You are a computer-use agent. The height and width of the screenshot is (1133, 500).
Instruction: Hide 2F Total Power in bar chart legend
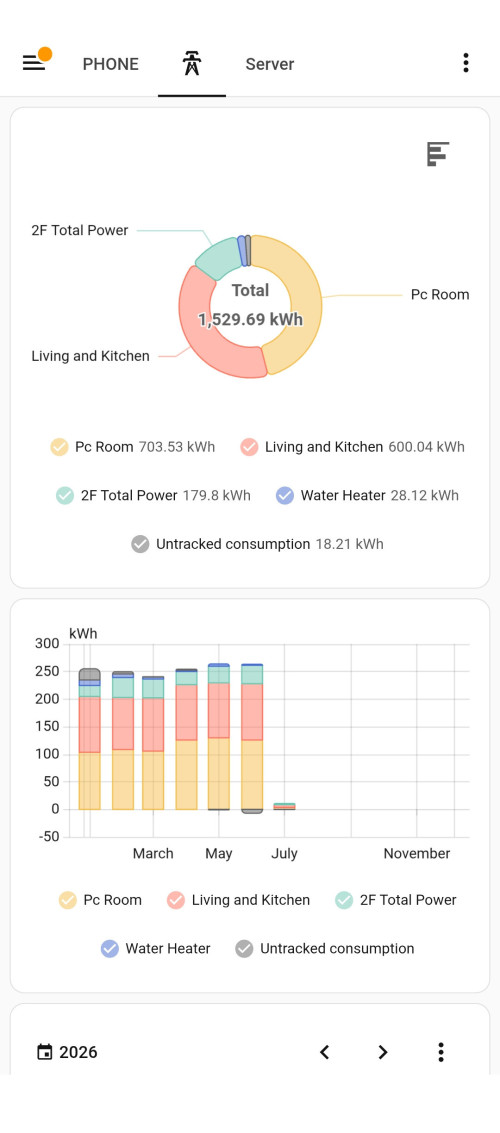396,900
